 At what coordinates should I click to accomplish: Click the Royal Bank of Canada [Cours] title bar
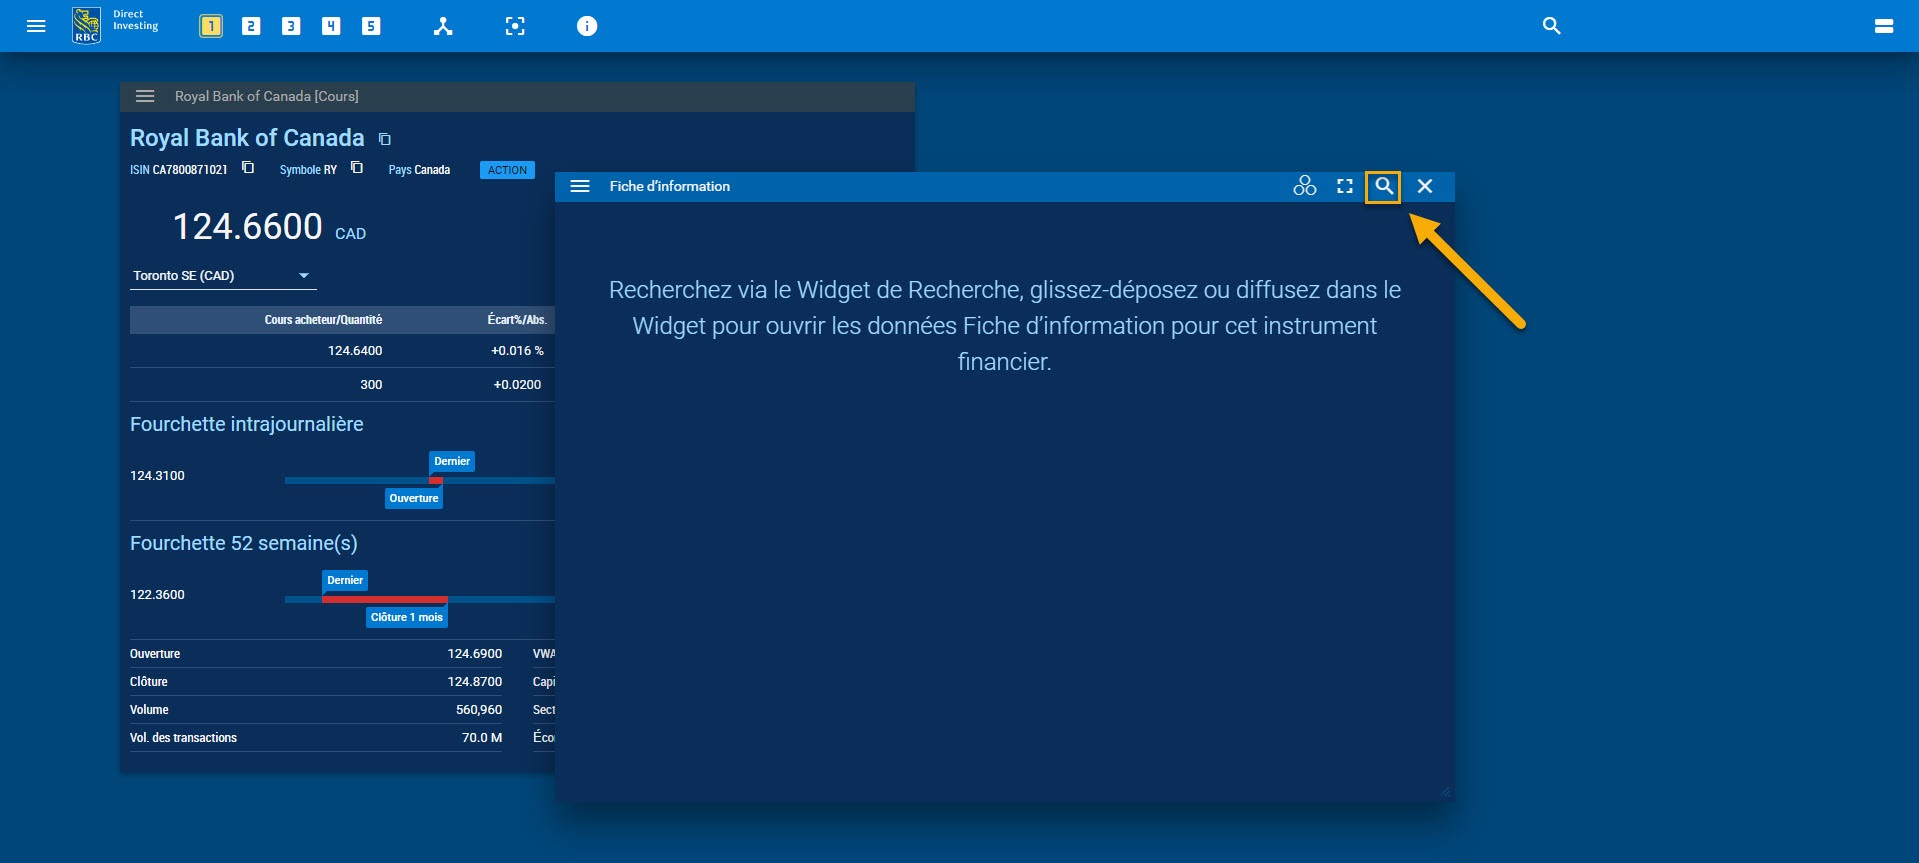click(517, 96)
